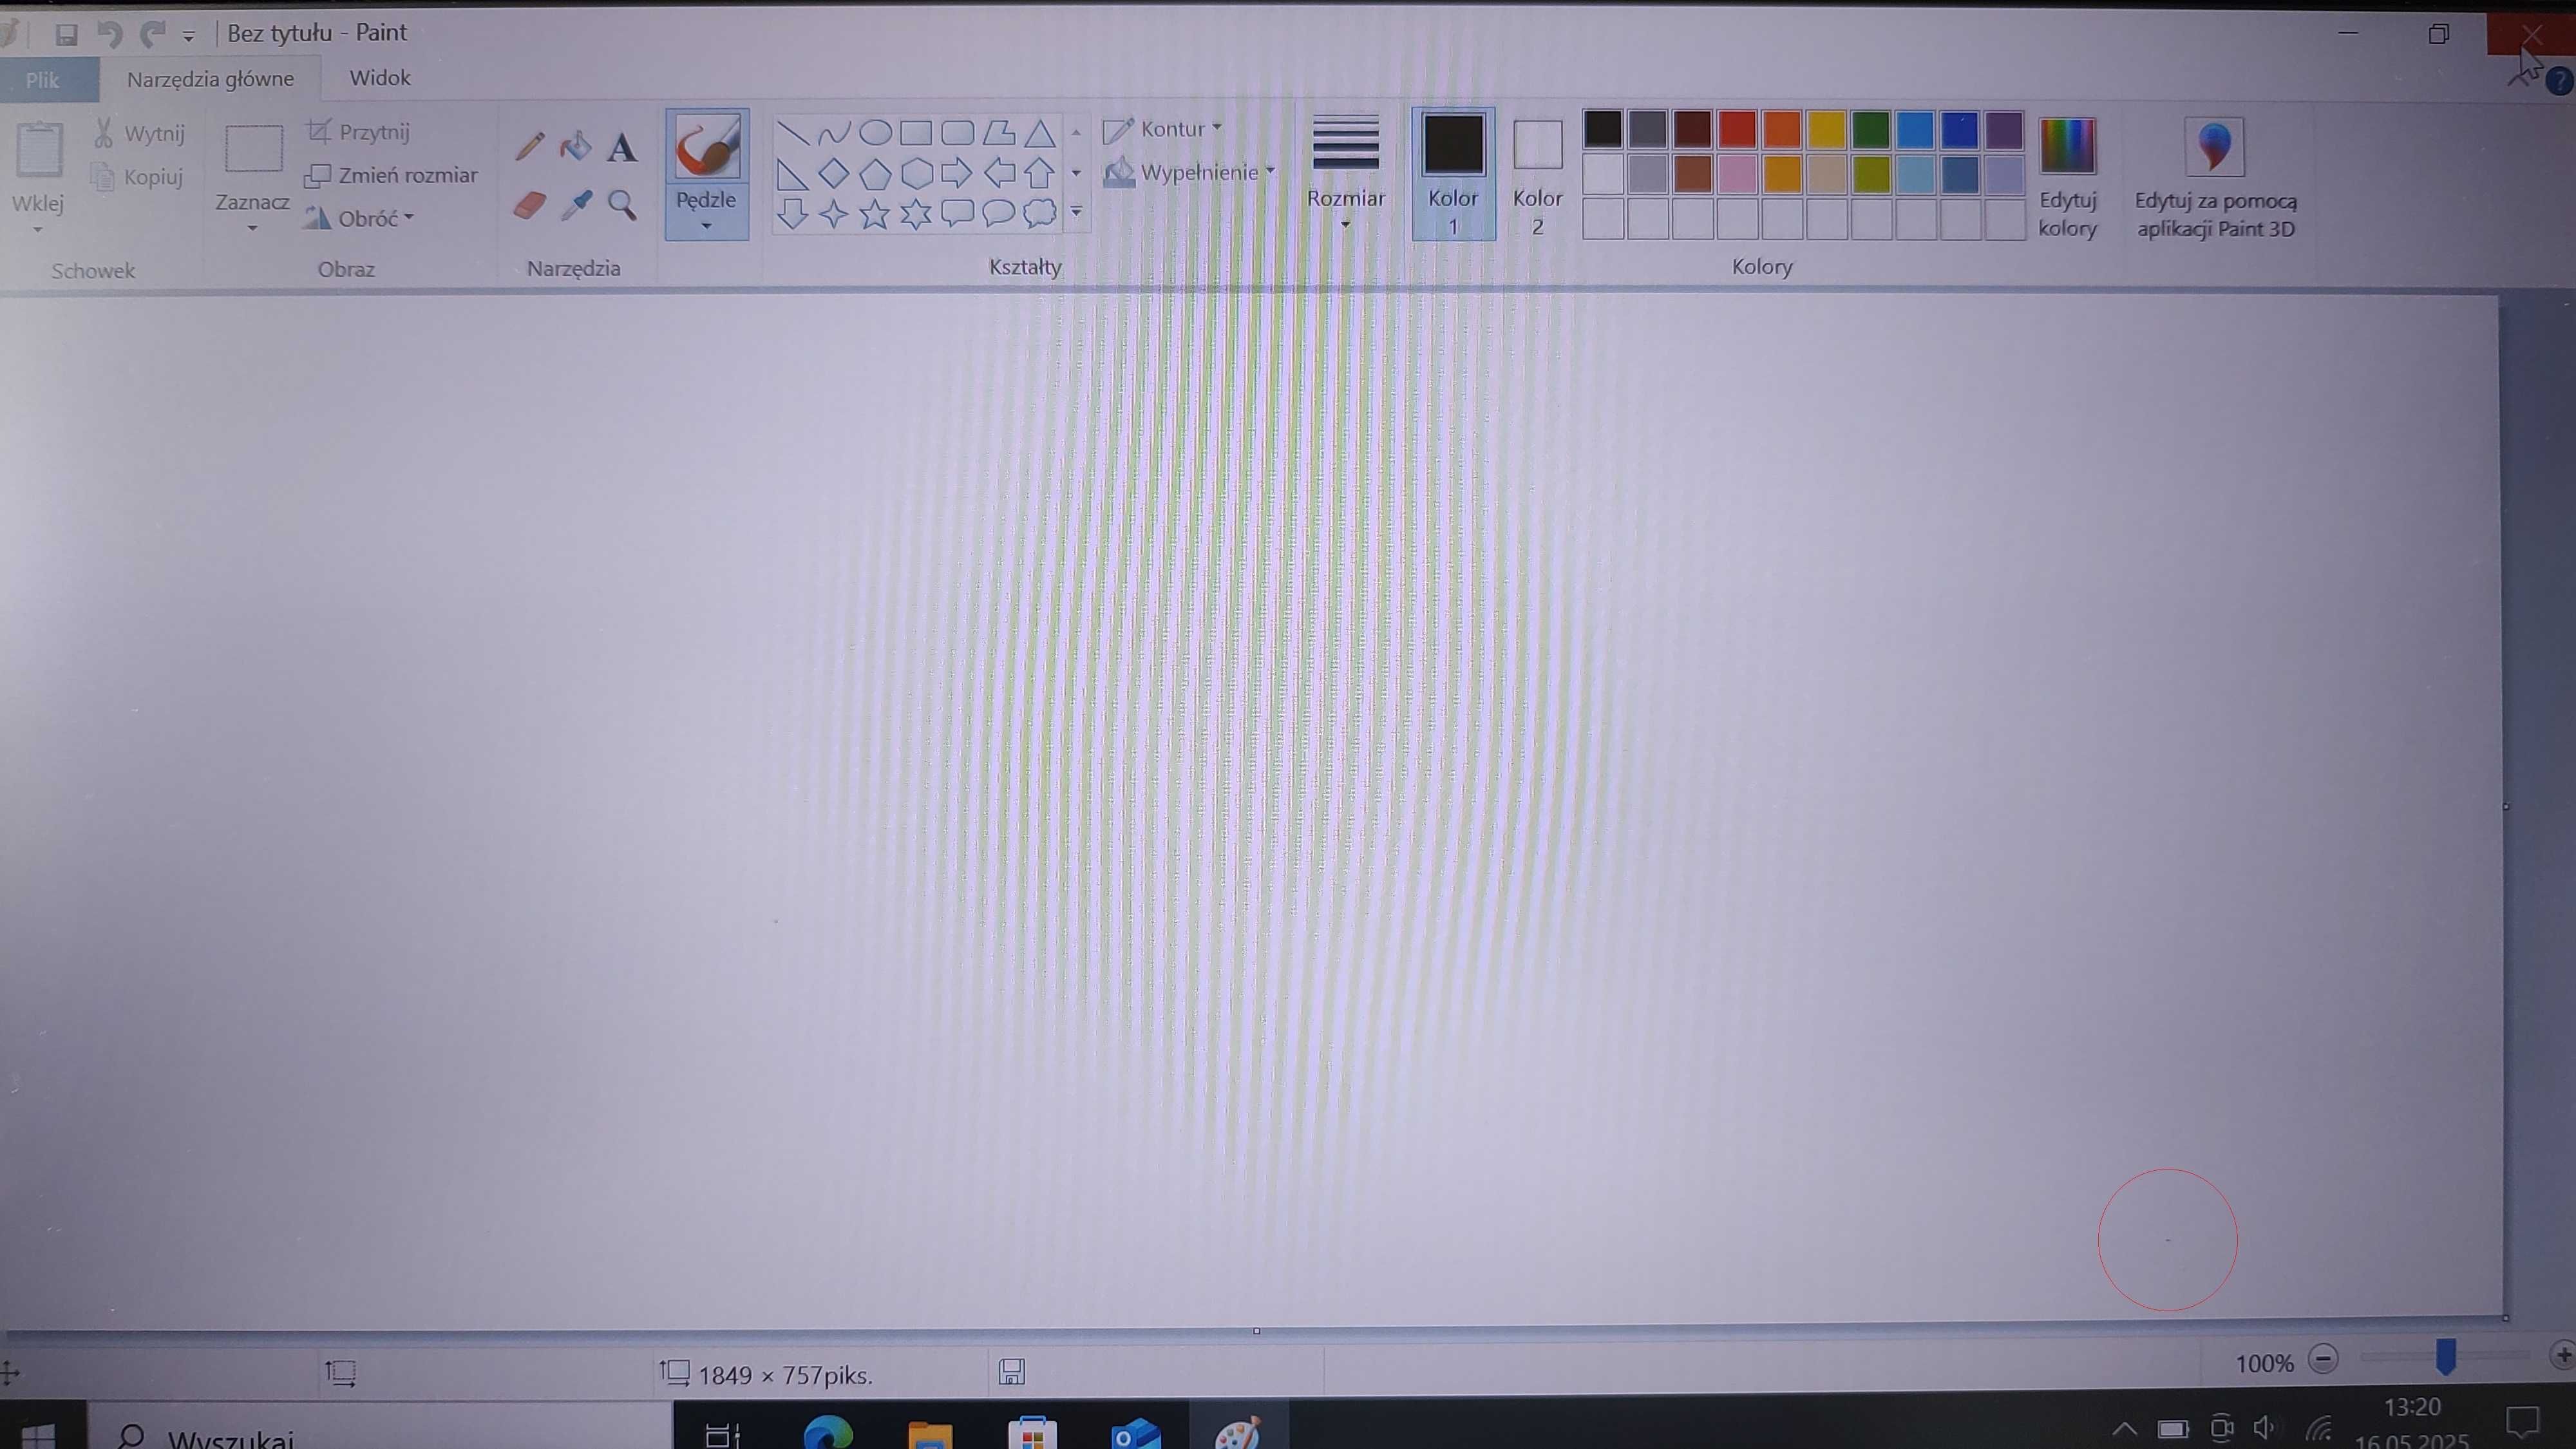
Task: Switch to the Widok tab
Action: 380,78
